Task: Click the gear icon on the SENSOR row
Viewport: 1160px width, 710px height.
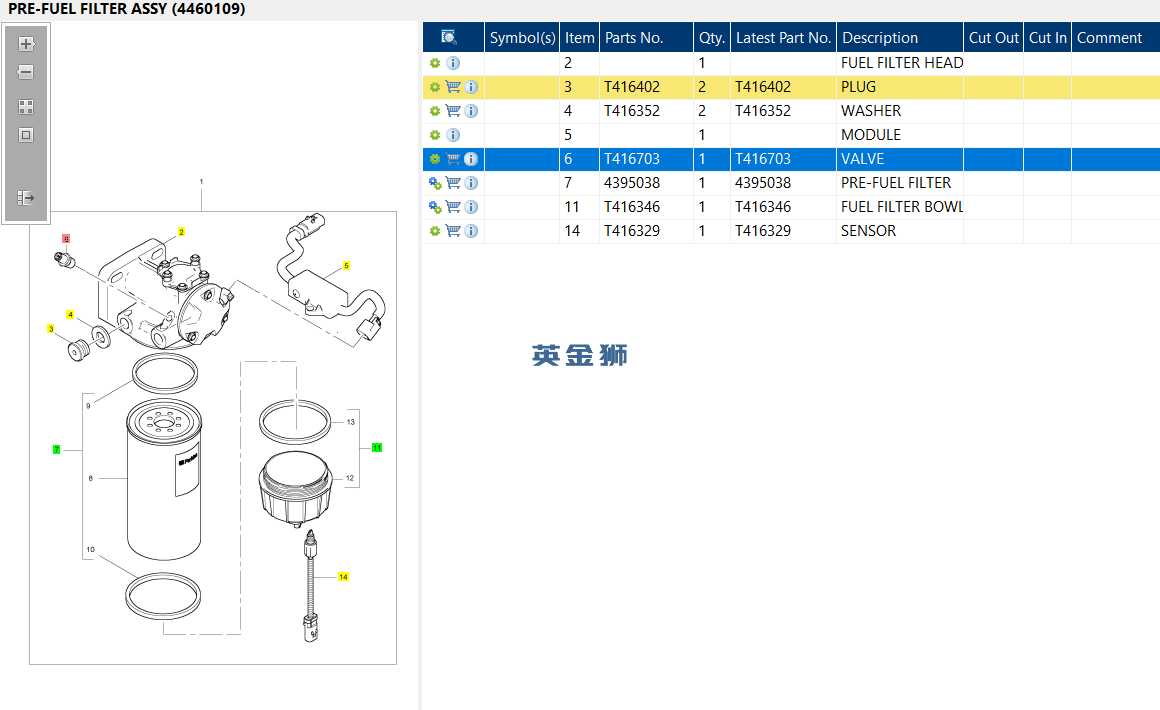Action: tap(435, 231)
